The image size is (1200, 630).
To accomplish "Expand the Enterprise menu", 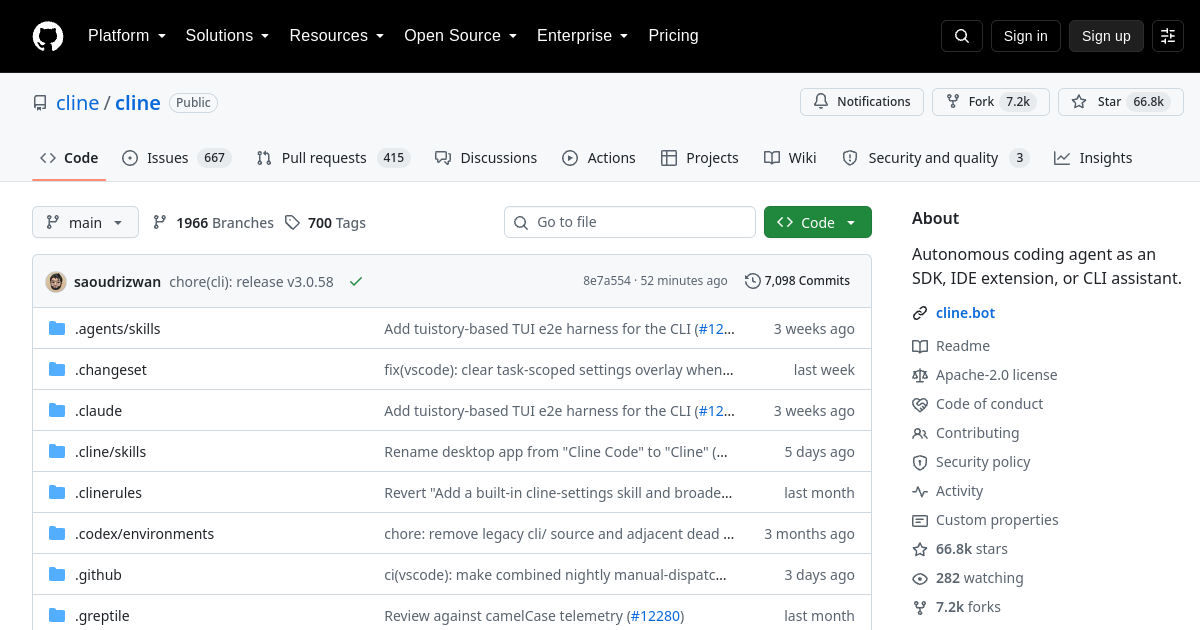I will [x=582, y=36].
